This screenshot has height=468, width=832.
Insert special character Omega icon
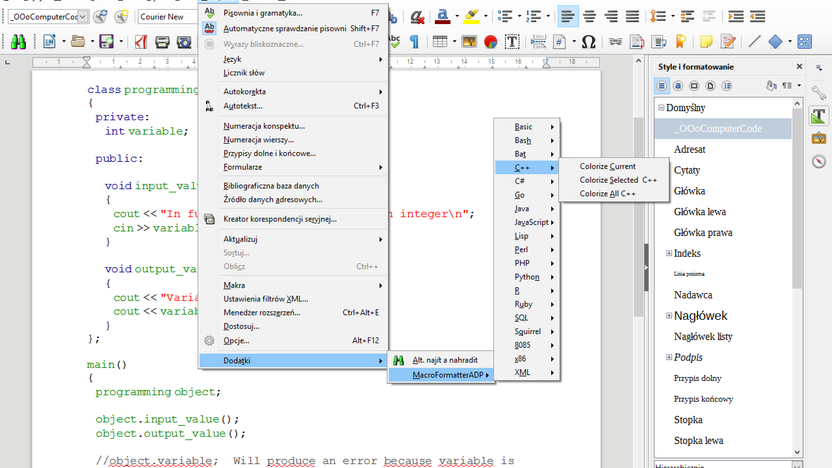[588, 41]
